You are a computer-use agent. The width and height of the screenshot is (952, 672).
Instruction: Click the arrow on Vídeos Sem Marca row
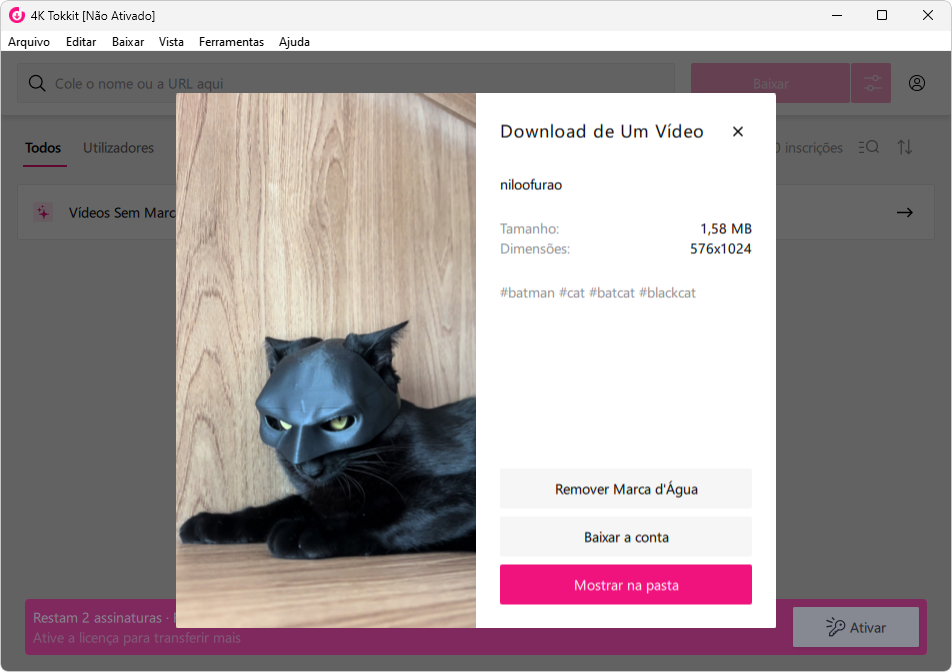pos(905,213)
